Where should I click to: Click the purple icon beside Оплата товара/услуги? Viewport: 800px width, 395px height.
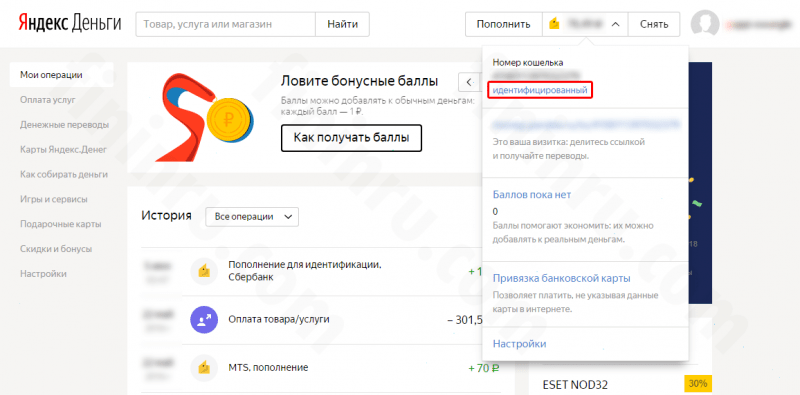[x=205, y=320]
